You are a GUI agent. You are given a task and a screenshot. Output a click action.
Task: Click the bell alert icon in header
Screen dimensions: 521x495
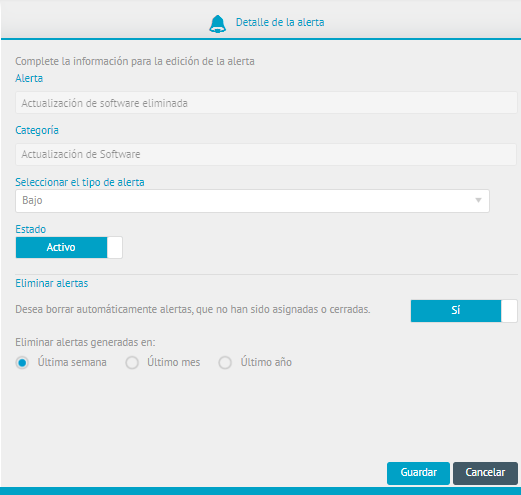coord(218,24)
